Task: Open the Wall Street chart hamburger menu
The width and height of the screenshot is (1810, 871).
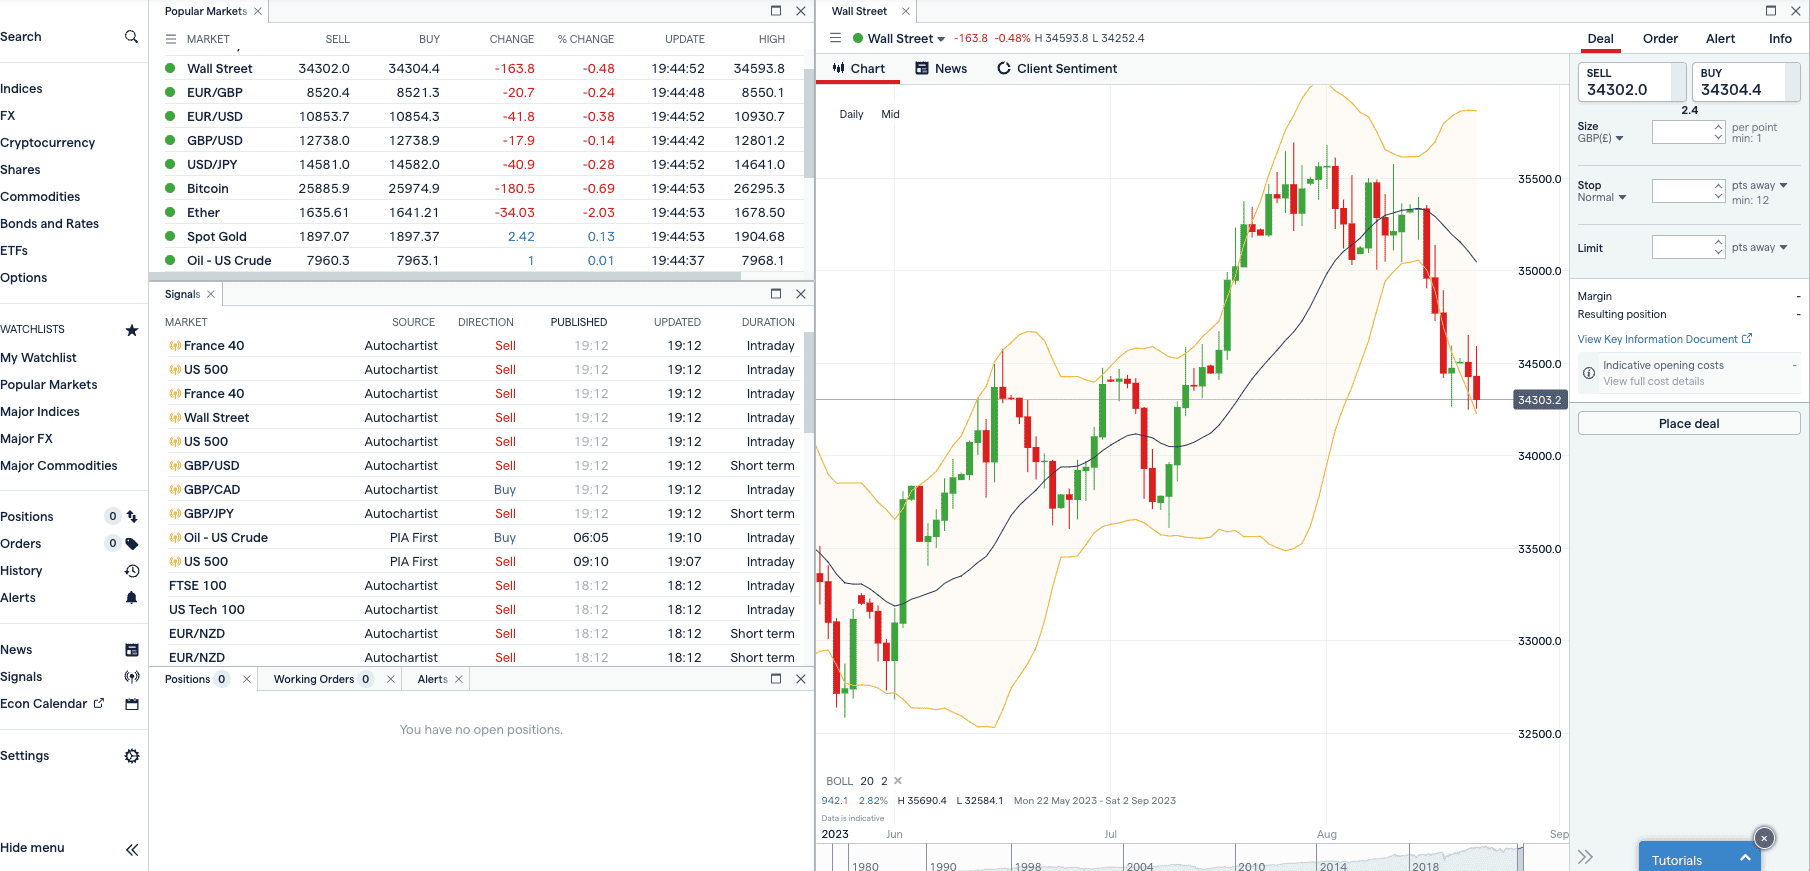Action: click(x=835, y=38)
